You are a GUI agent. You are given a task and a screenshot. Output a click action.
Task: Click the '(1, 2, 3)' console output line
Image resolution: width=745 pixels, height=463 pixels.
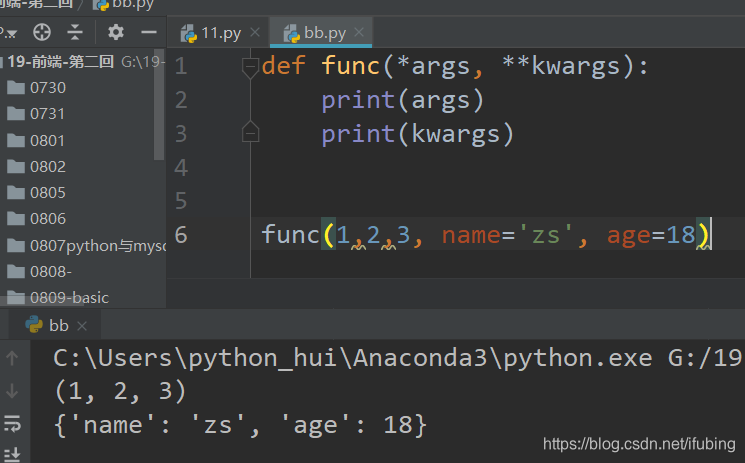click(120, 392)
